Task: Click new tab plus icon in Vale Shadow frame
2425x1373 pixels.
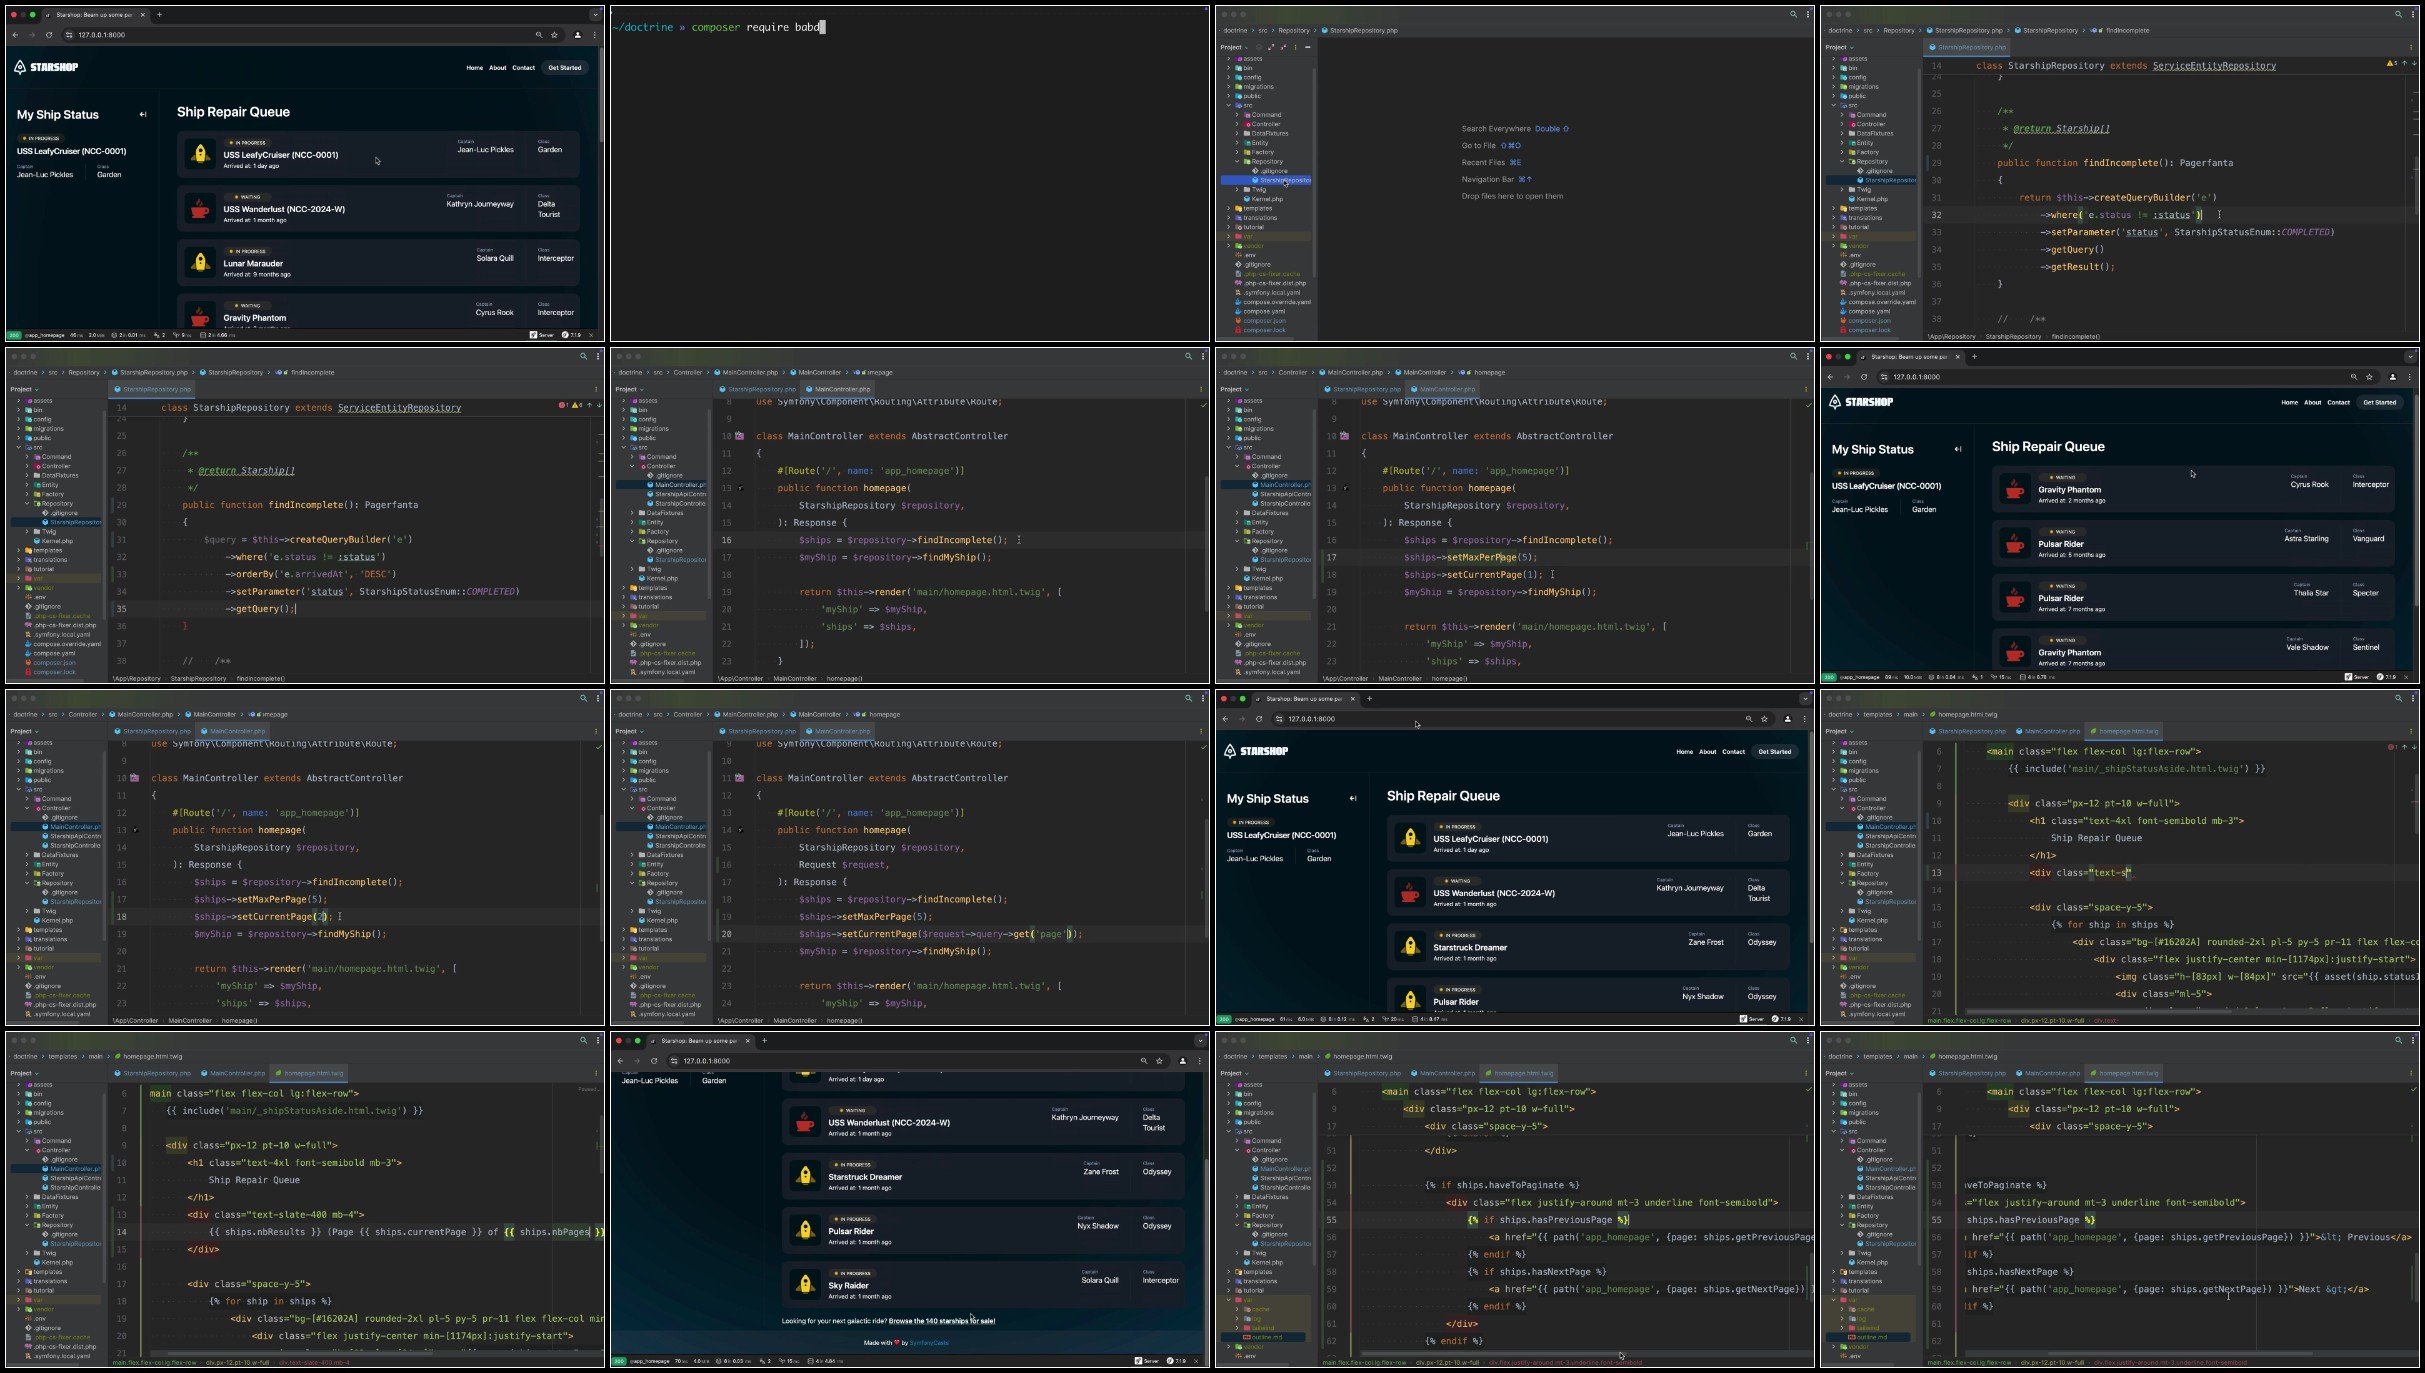Action: coord(1974,357)
